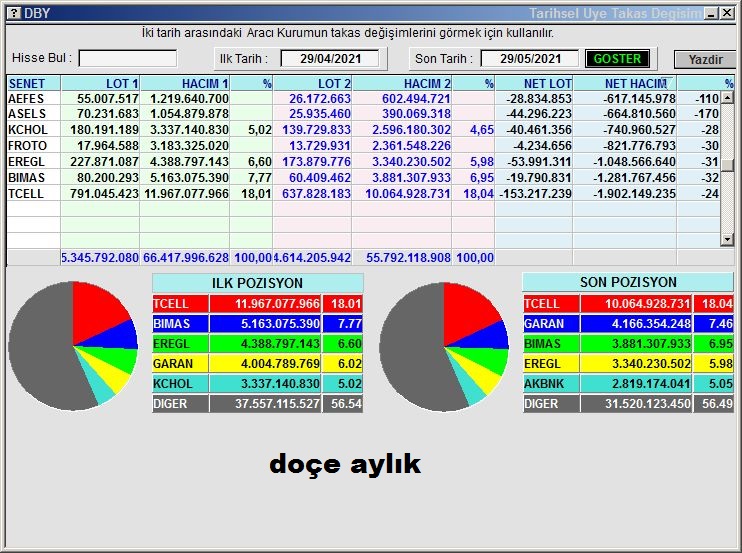Click KCHOL LOT 2 value 139.729.833
The width and height of the screenshot is (742, 553).
[317, 130]
